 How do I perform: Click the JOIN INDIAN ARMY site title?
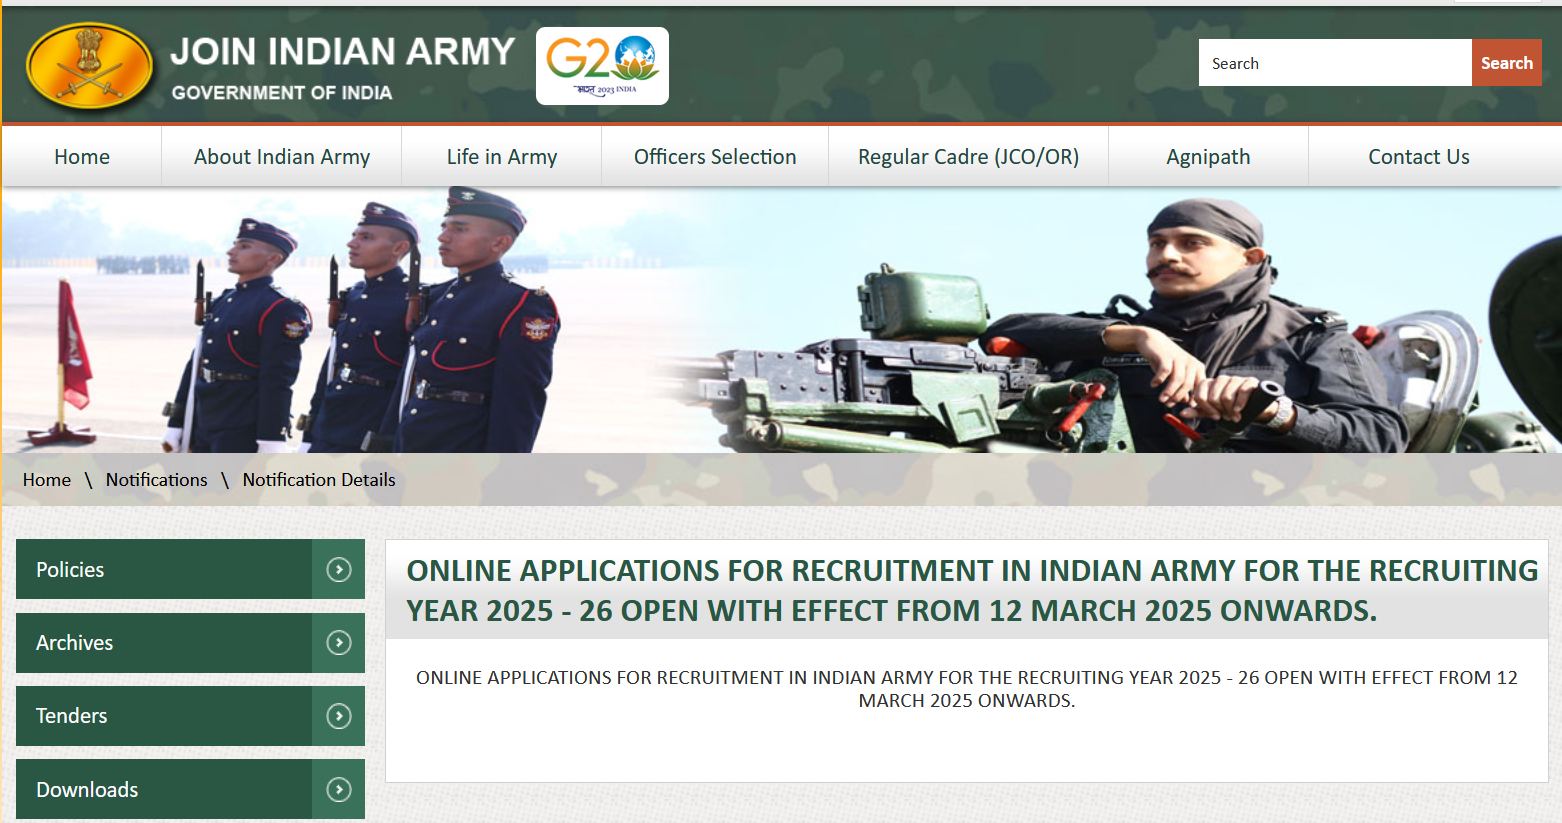343,51
